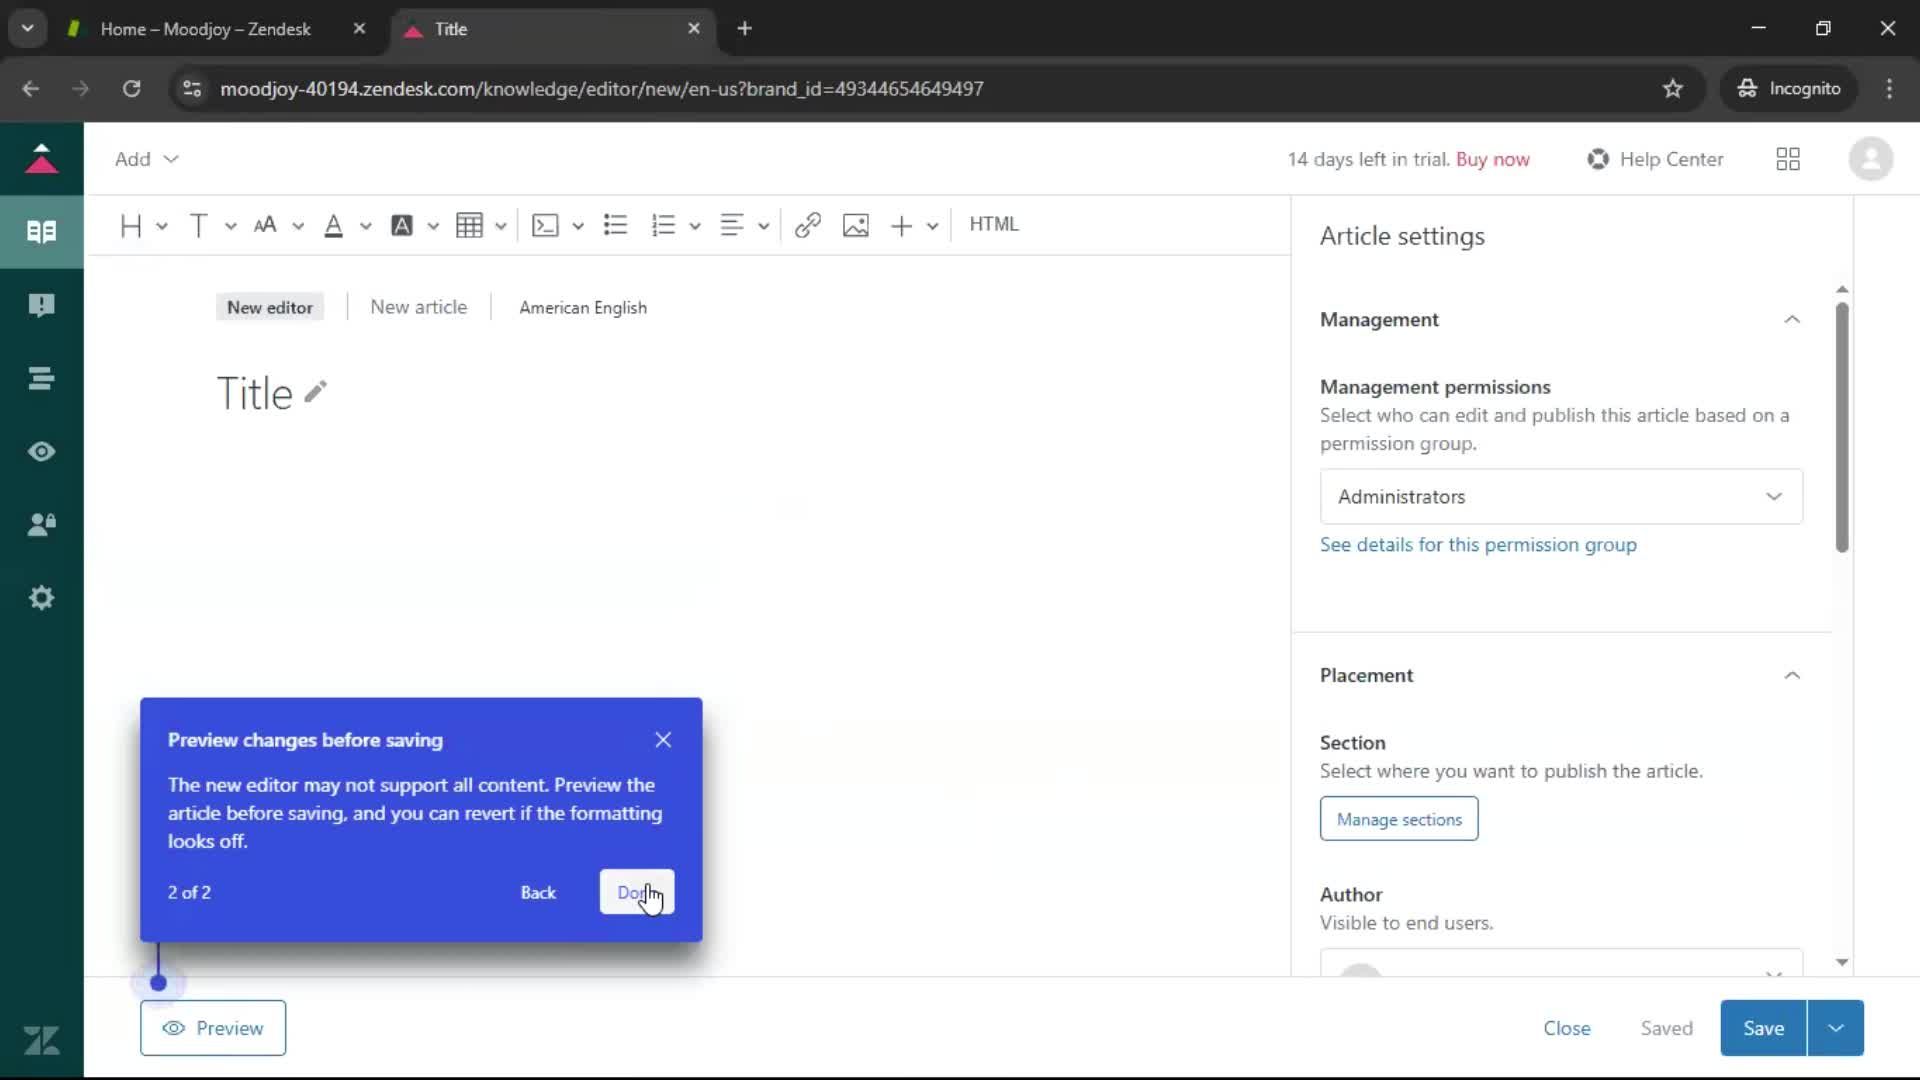Open the community moderation sidebar icon
This screenshot has width=1920, height=1080.
coord(41,305)
